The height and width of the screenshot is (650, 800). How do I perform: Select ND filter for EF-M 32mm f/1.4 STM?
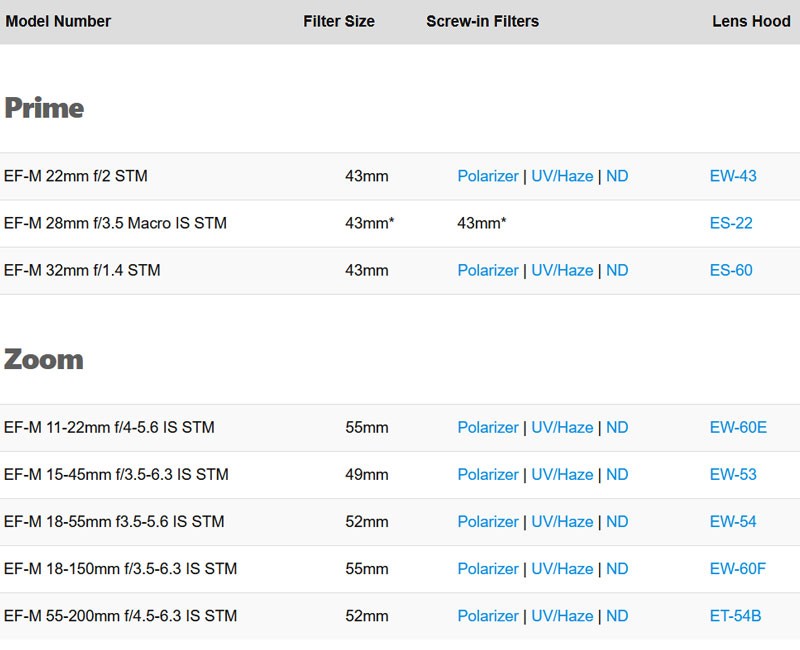point(617,270)
